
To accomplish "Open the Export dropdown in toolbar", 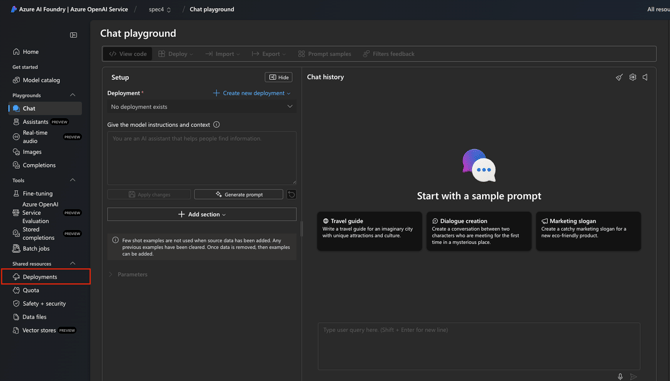I will (x=269, y=54).
